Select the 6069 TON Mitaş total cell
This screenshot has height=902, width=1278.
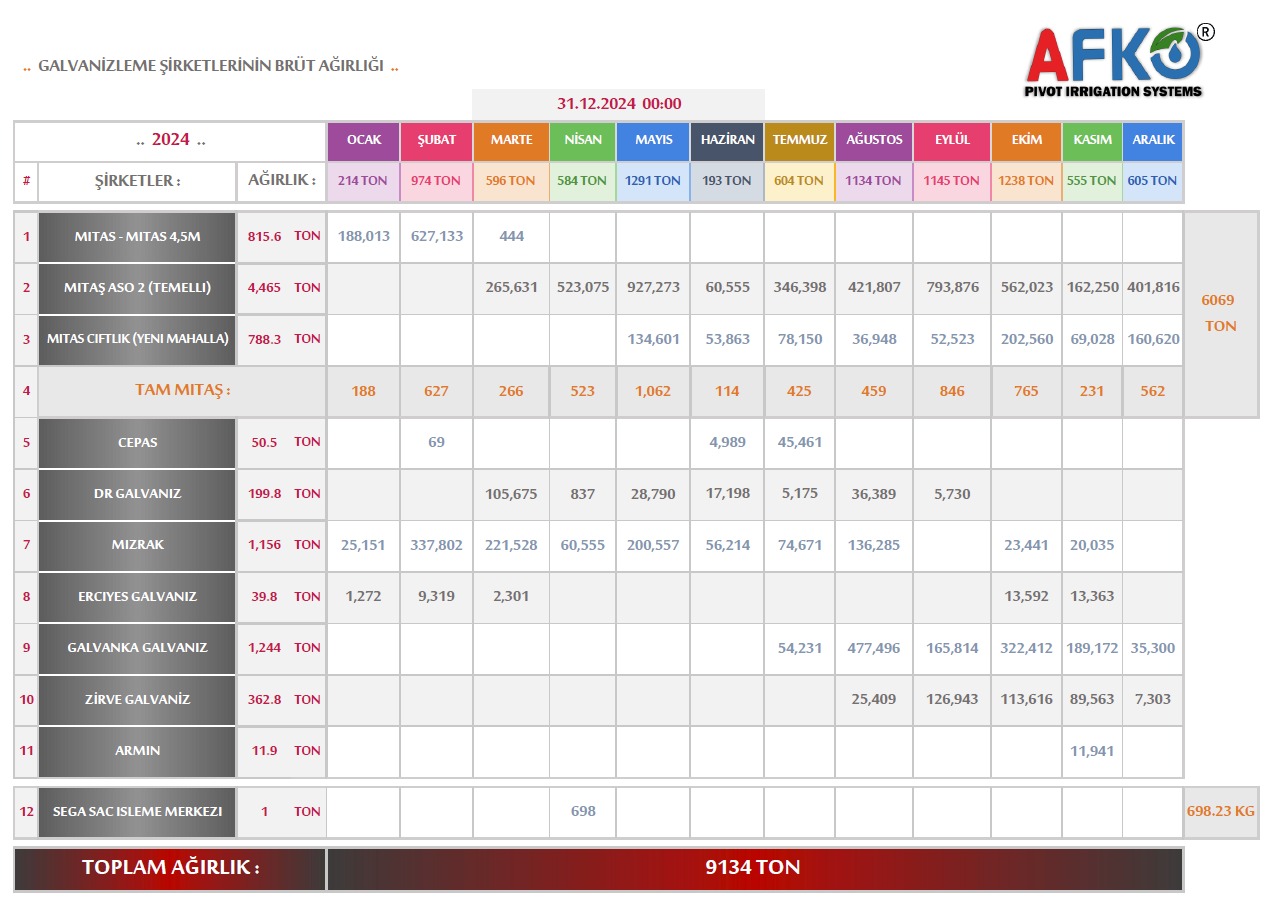pos(1220,313)
